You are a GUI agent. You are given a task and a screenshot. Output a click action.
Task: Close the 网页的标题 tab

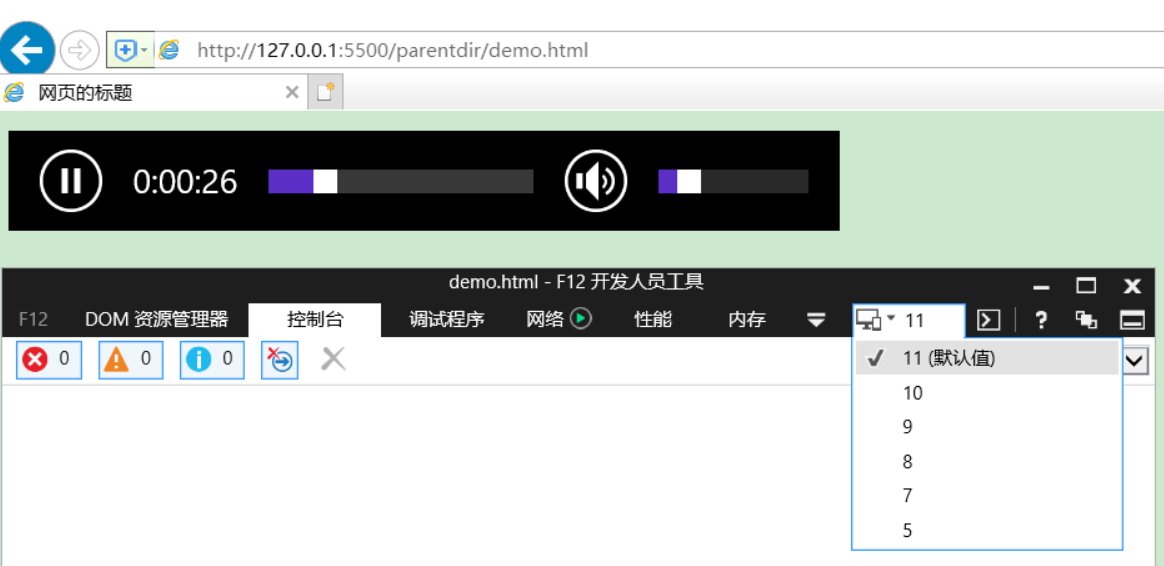pyautogui.click(x=292, y=93)
